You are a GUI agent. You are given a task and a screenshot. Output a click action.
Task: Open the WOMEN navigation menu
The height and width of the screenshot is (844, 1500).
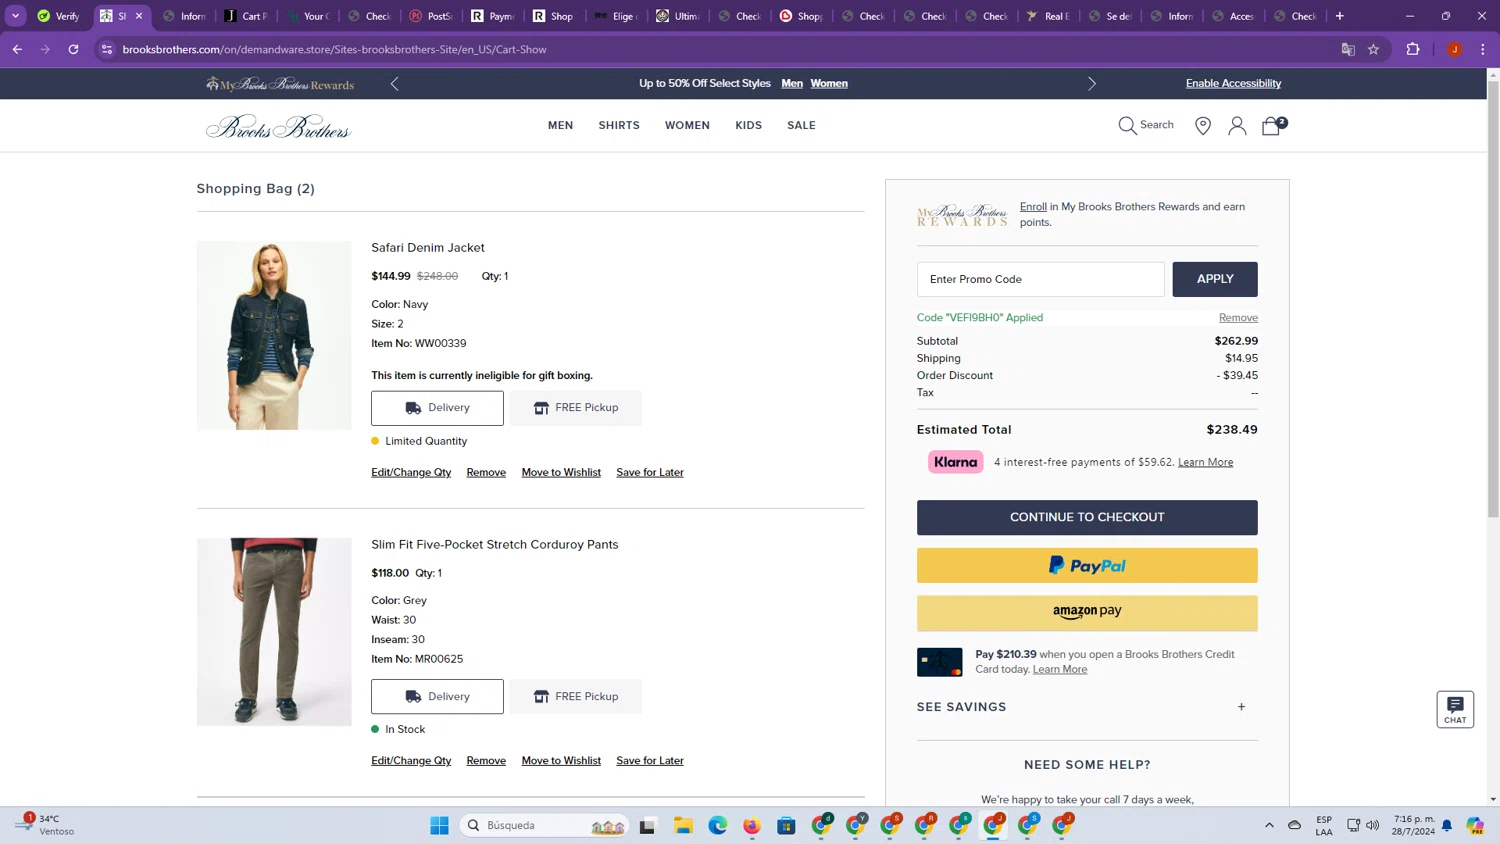tap(687, 125)
